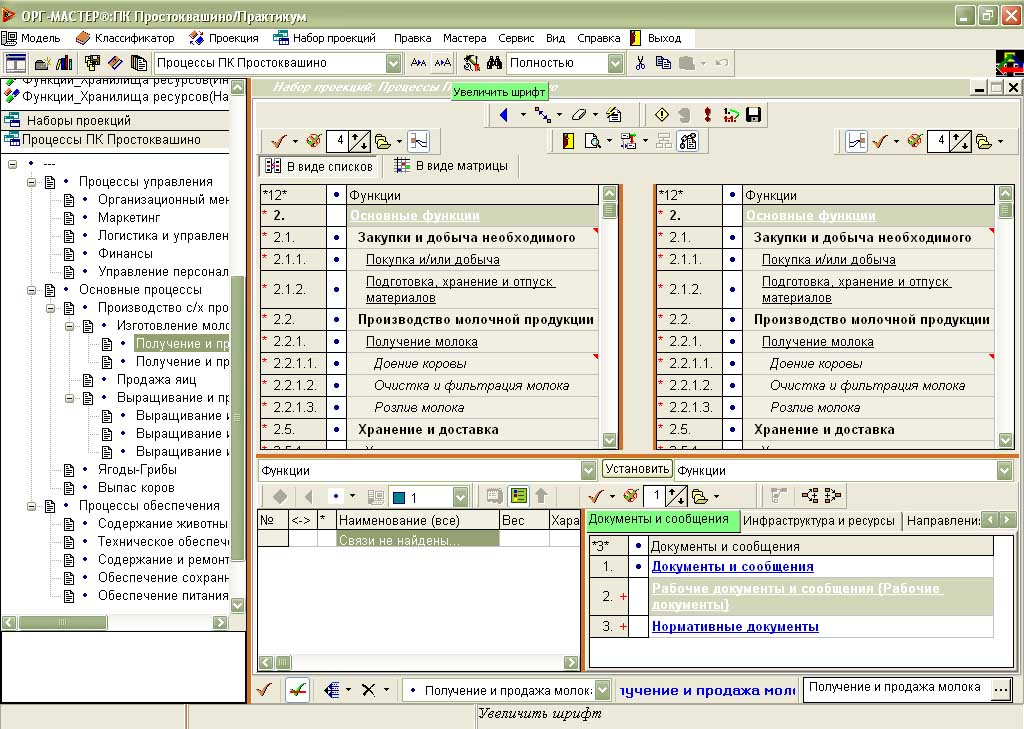Open the Мастера menu
Image resolution: width=1024 pixels, height=729 pixels.
(x=464, y=38)
